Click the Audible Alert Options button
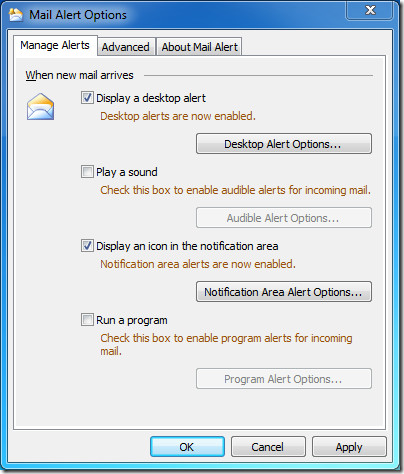Viewport: 404px width, 474px height. point(284,218)
